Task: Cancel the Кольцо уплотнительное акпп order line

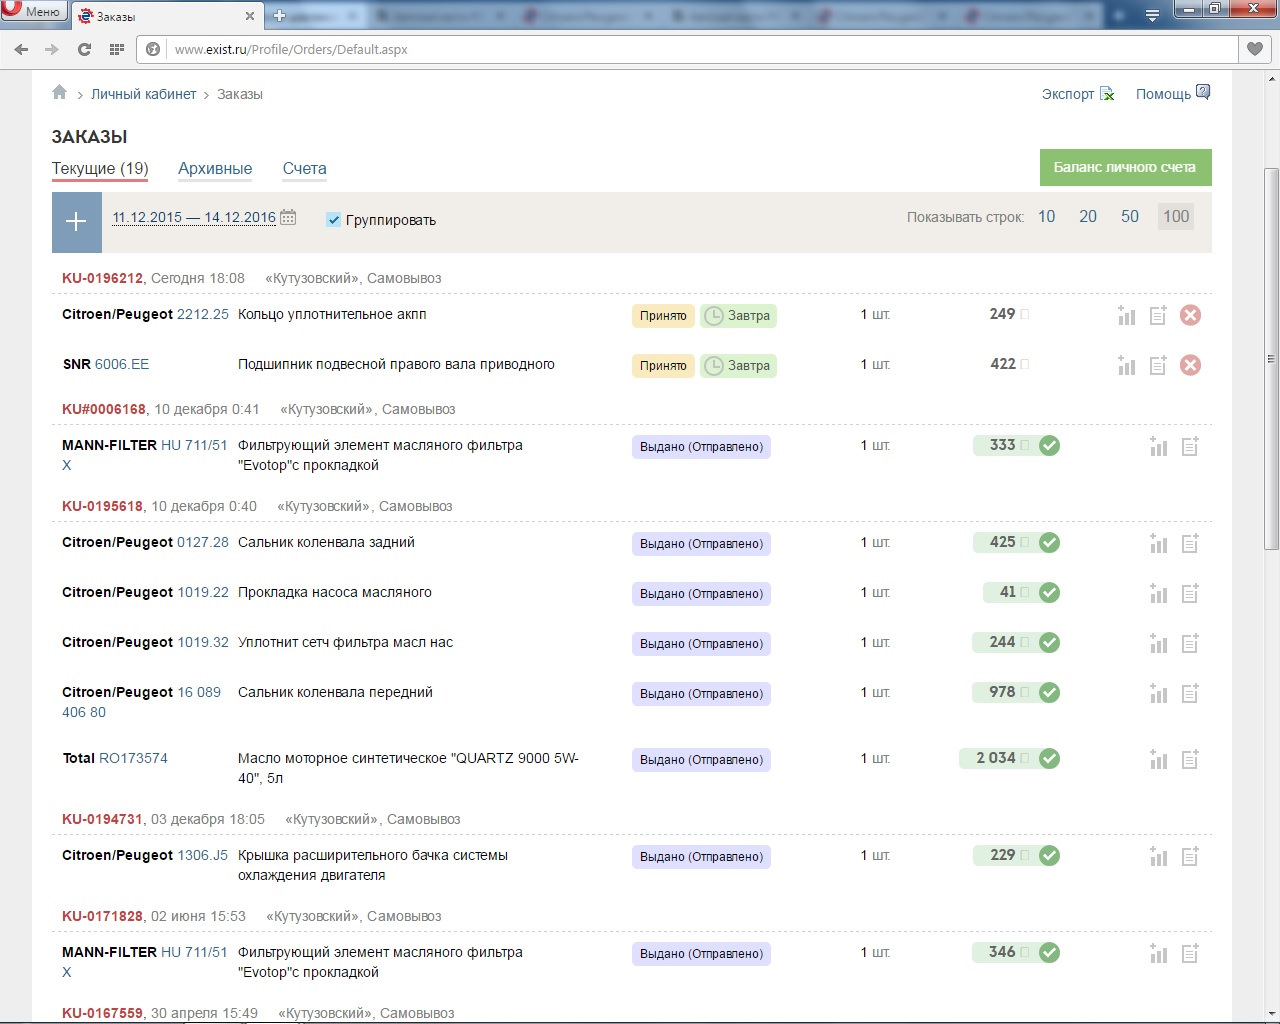Action: pos(1190,315)
